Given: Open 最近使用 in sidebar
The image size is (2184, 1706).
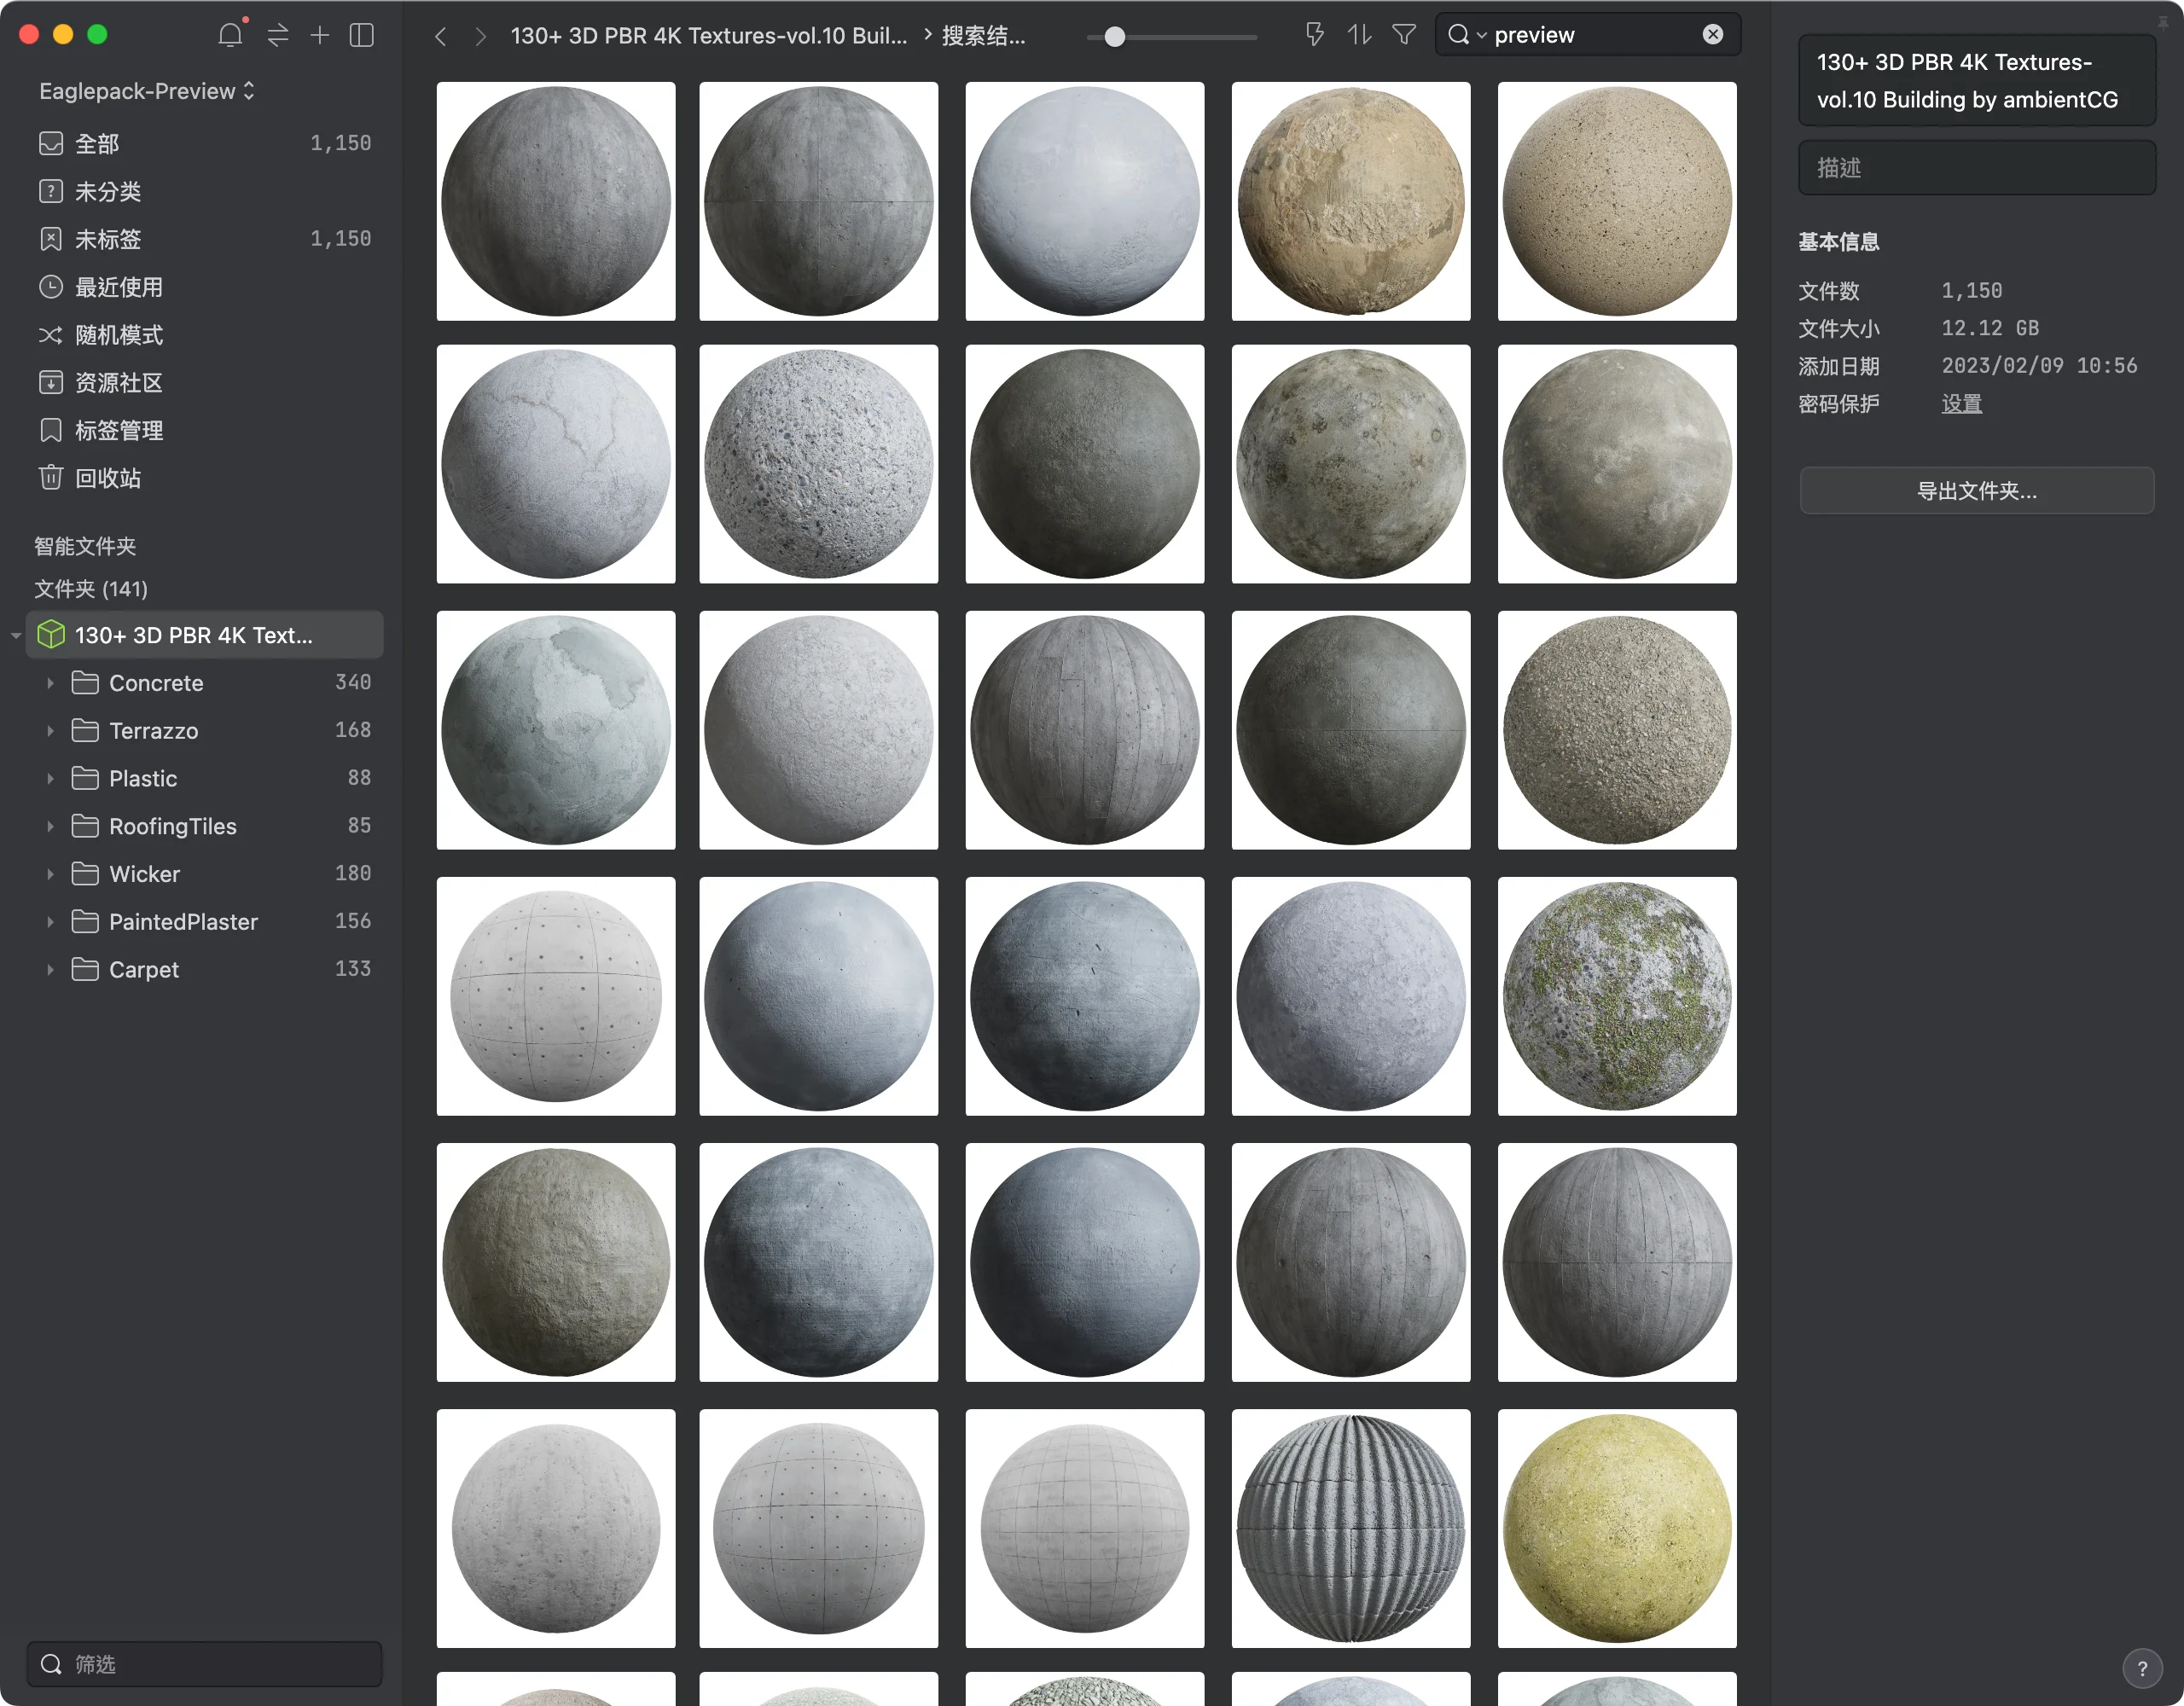Looking at the screenshot, I should [205, 287].
